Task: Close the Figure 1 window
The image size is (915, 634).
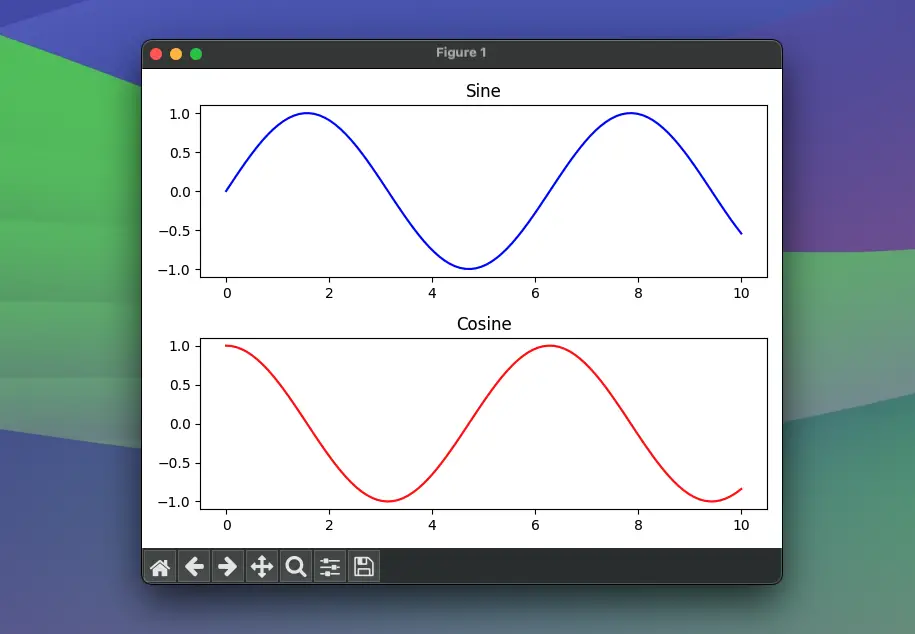Action: [156, 54]
